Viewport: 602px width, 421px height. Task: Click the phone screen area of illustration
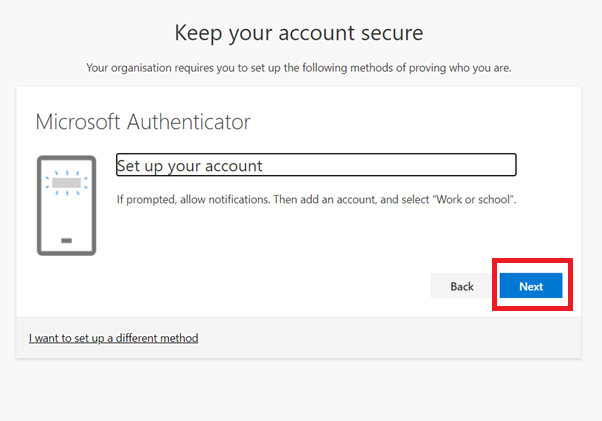click(66, 205)
